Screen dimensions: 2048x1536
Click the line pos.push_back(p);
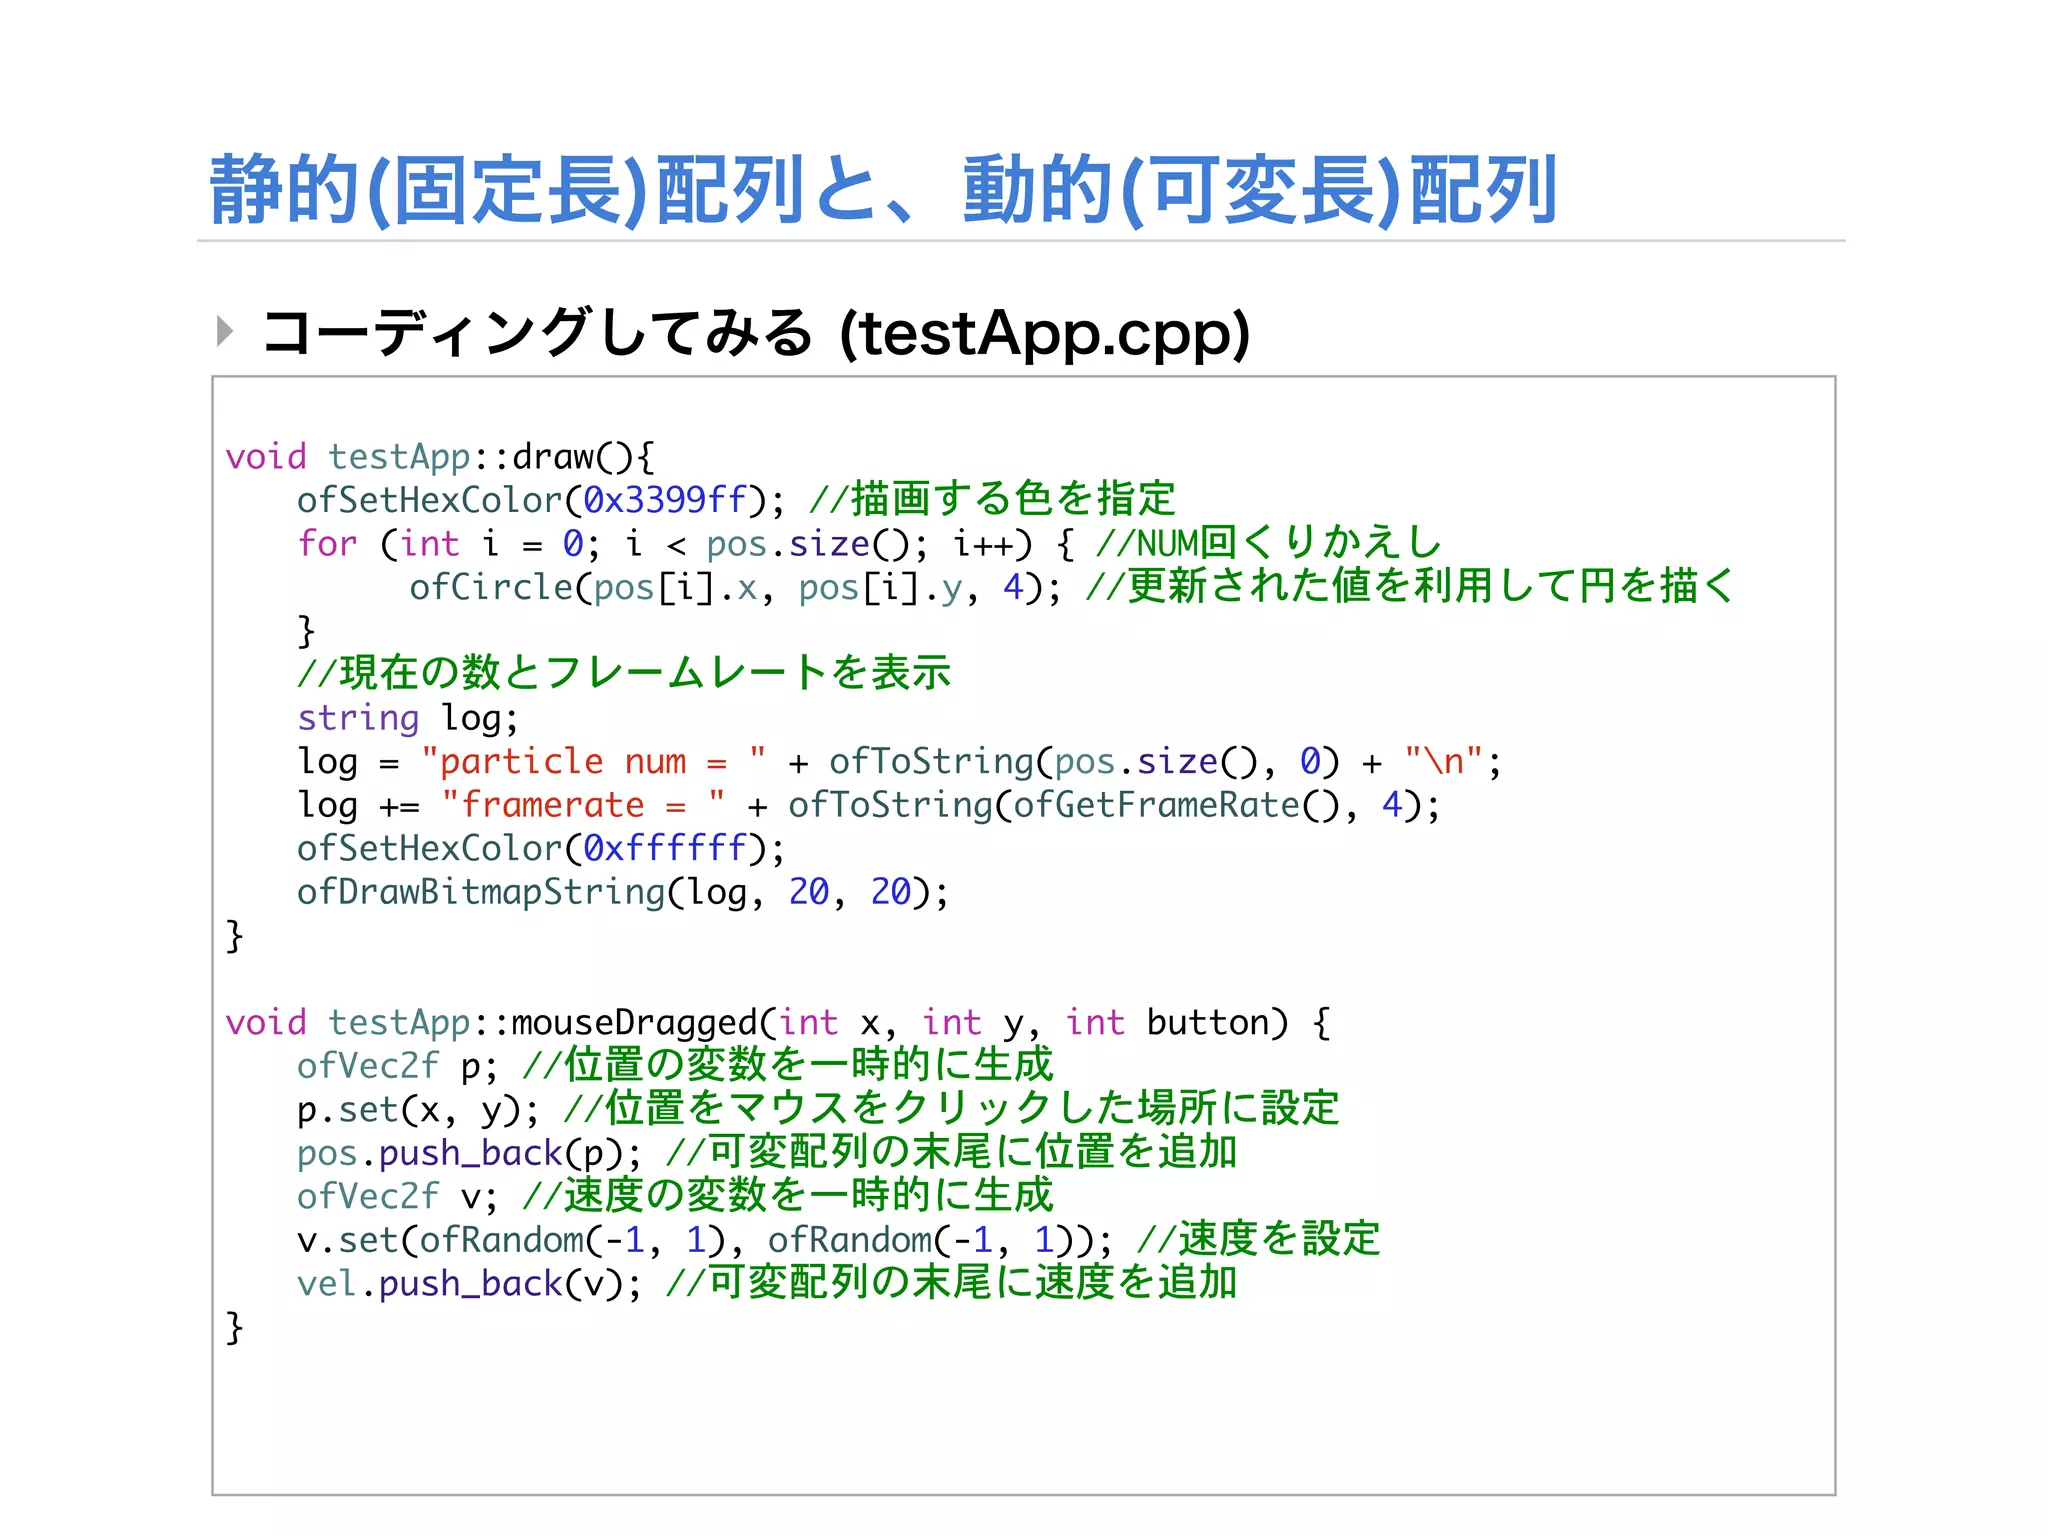(x=470, y=1154)
